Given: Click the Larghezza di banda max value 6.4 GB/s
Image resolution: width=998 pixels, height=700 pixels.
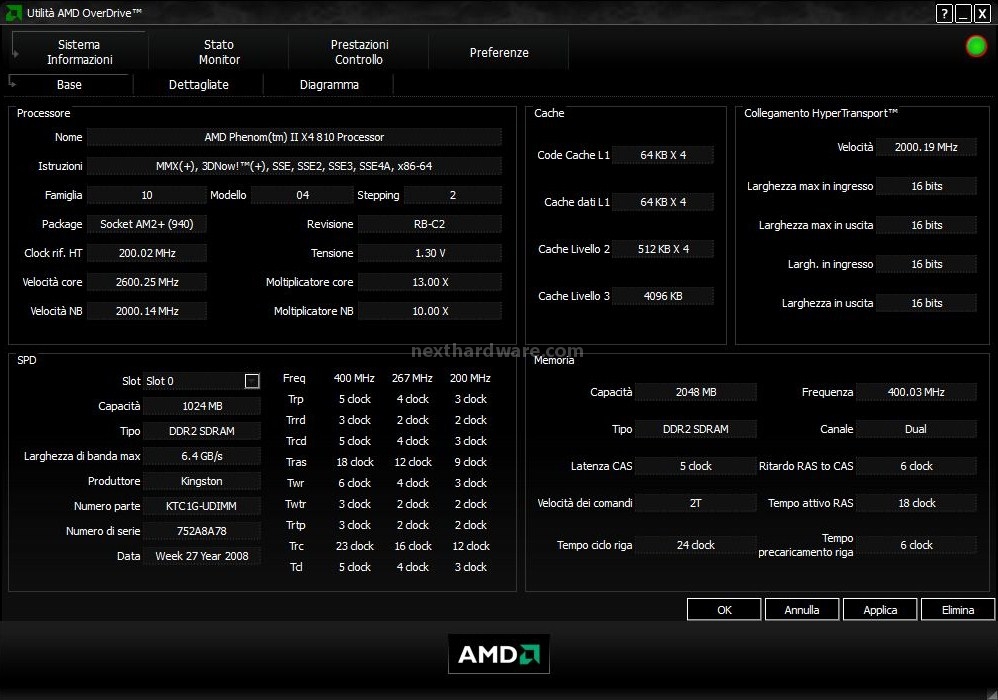Looking at the screenshot, I should click(202, 456).
